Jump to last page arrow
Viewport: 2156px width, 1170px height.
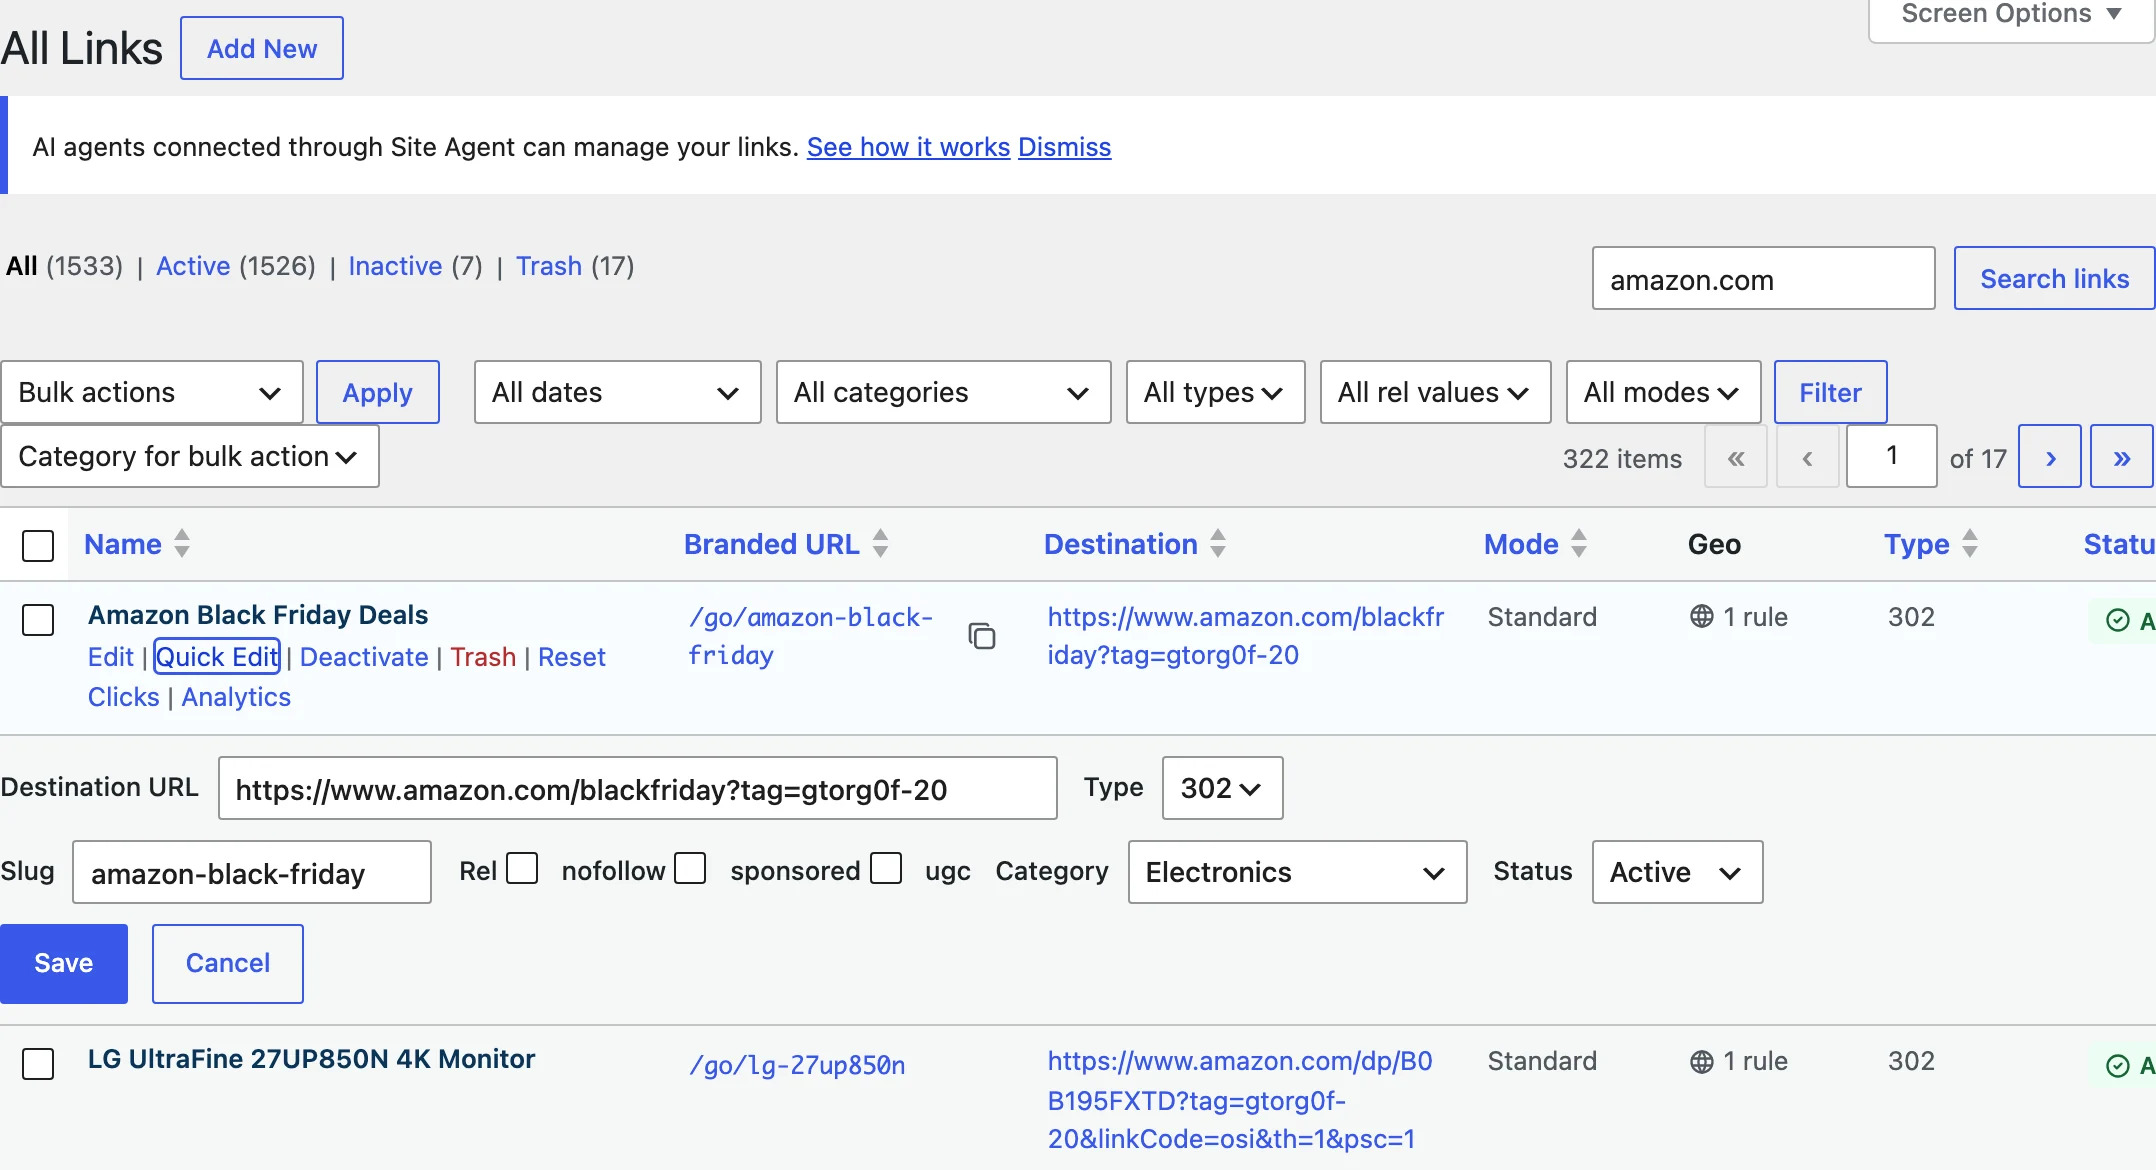pyautogui.click(x=2122, y=457)
